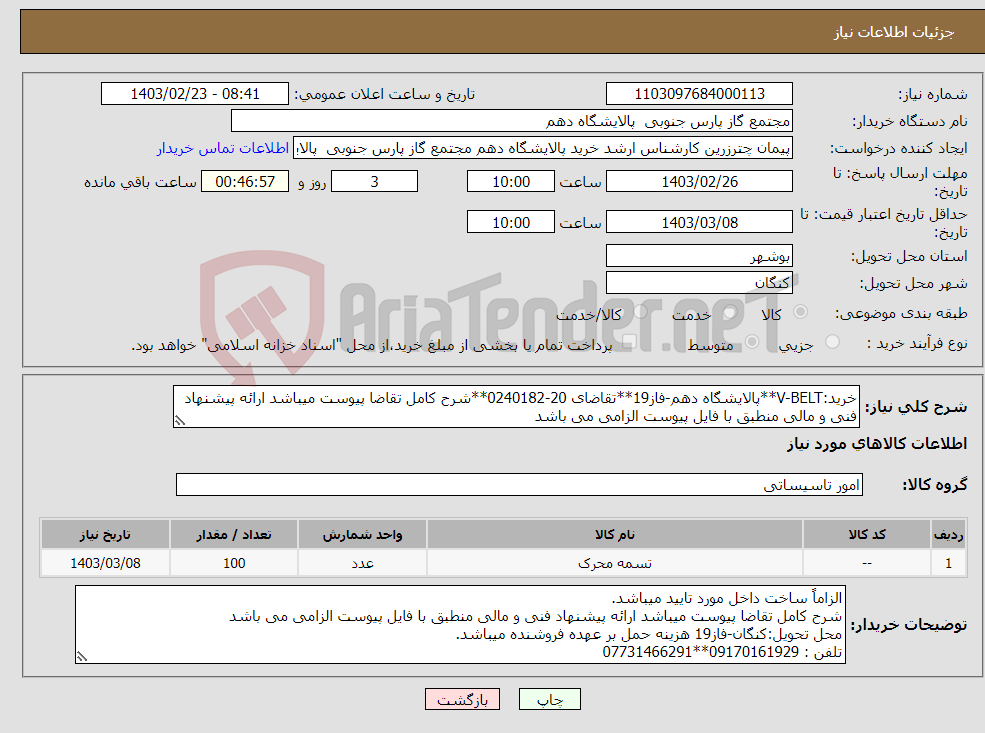Toggle the Islamic treasury payment checkbox

click(x=629, y=342)
